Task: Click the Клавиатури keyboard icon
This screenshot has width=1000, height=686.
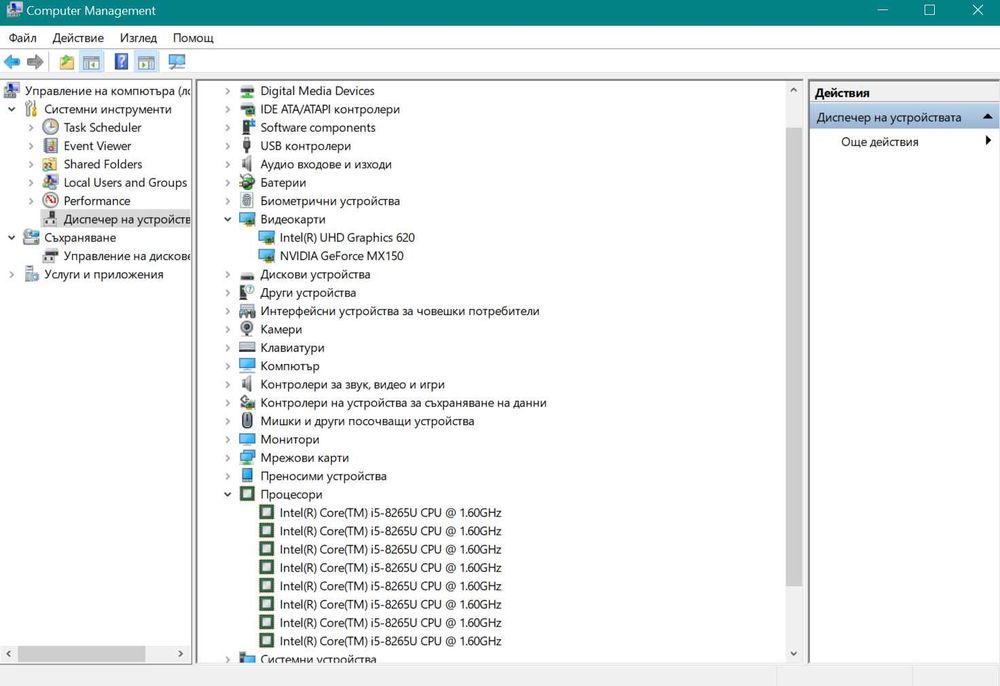Action: coord(247,347)
